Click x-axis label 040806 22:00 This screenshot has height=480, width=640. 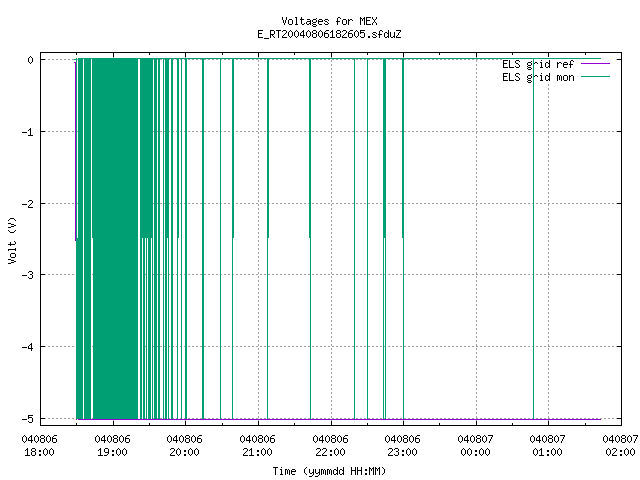coord(330,446)
